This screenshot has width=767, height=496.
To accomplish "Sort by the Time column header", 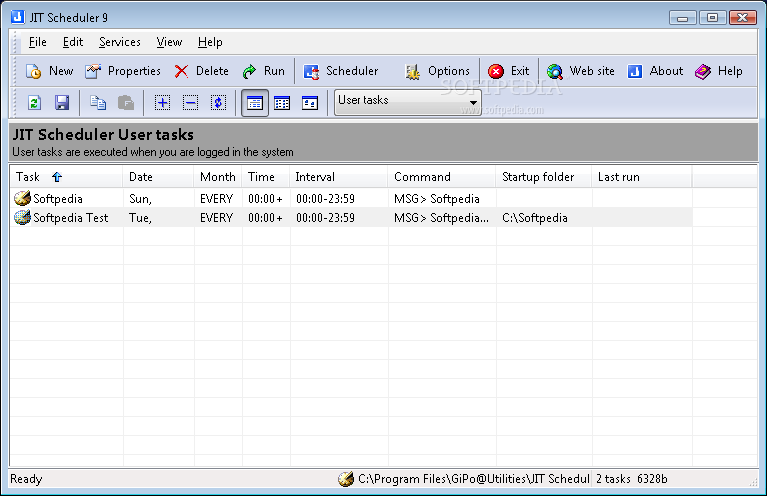I will (x=266, y=177).
